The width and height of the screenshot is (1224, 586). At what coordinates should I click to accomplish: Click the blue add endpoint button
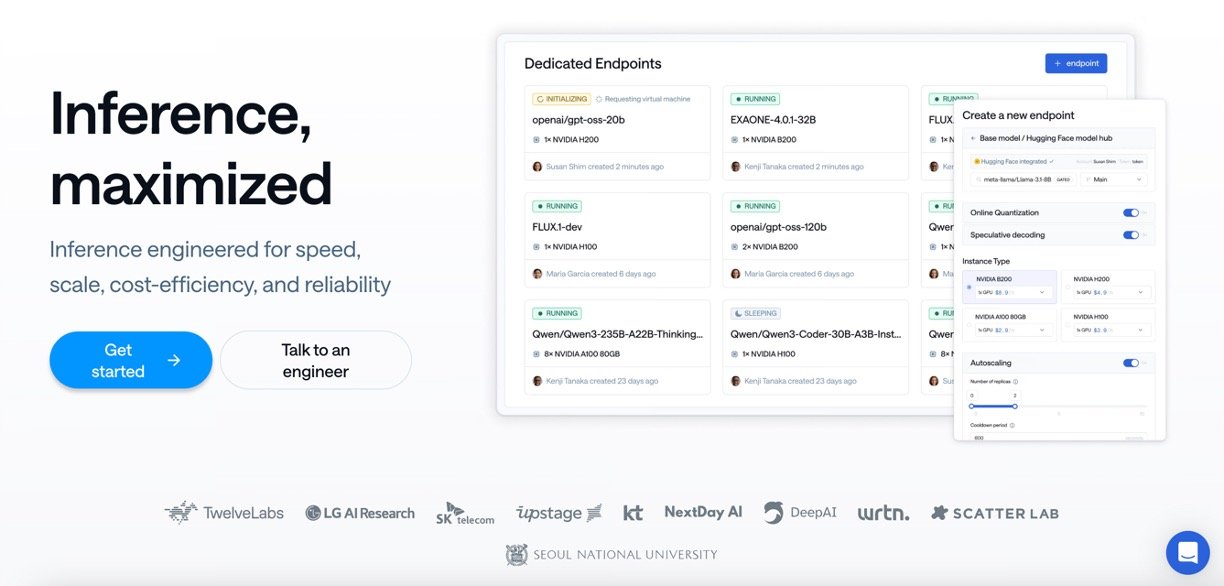point(1076,63)
